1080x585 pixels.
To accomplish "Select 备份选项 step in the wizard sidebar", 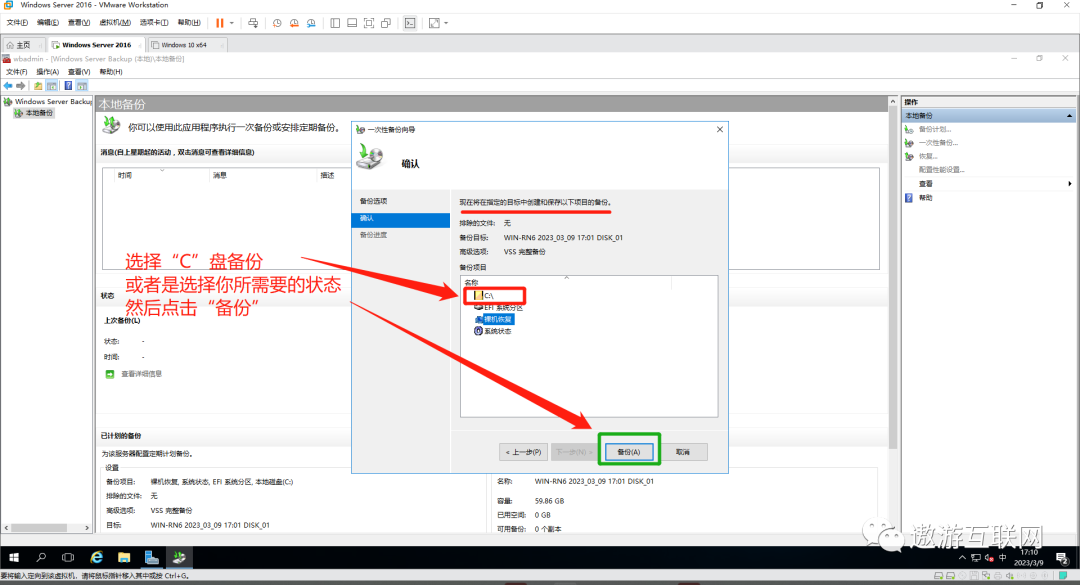I will point(373,201).
